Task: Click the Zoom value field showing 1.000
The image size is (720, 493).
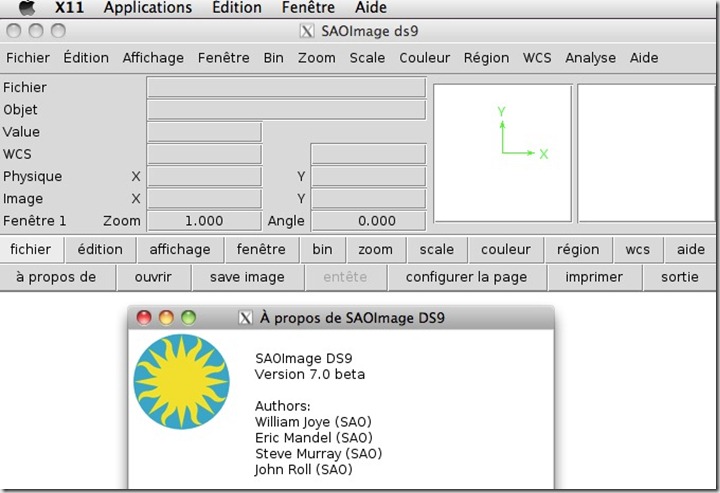Action: click(x=204, y=221)
